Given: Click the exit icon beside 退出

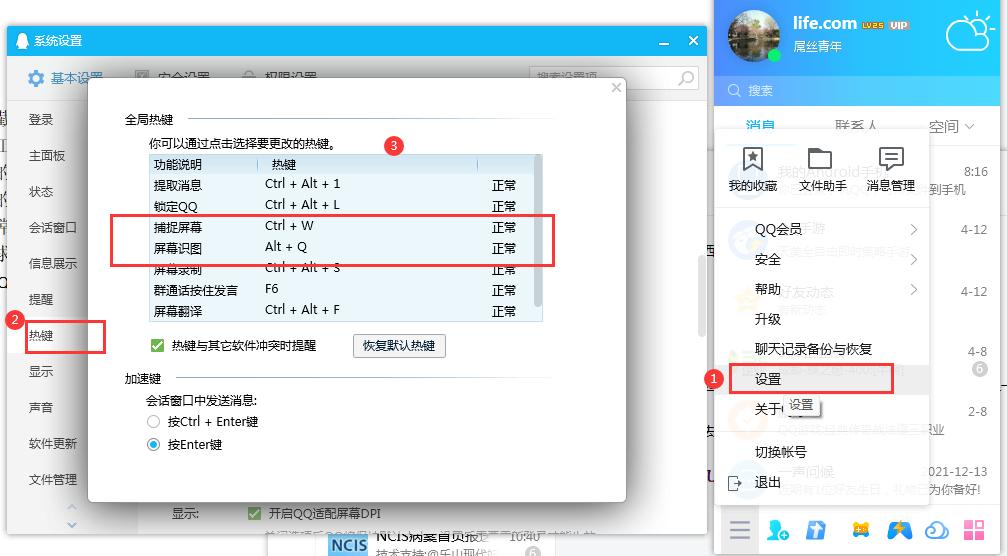Looking at the screenshot, I should tap(735, 483).
